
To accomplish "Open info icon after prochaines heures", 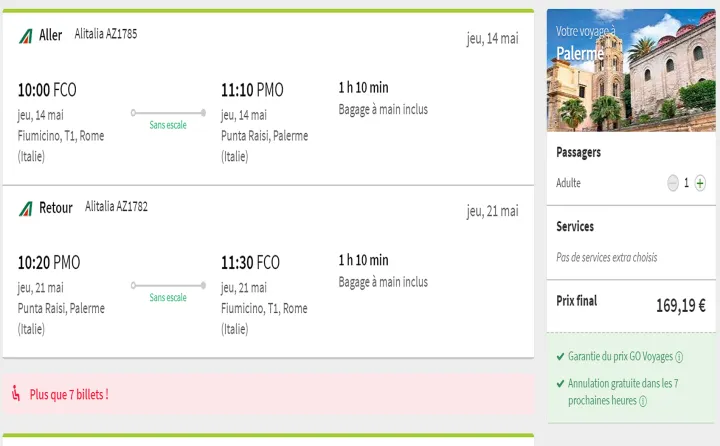I will 643,401.
